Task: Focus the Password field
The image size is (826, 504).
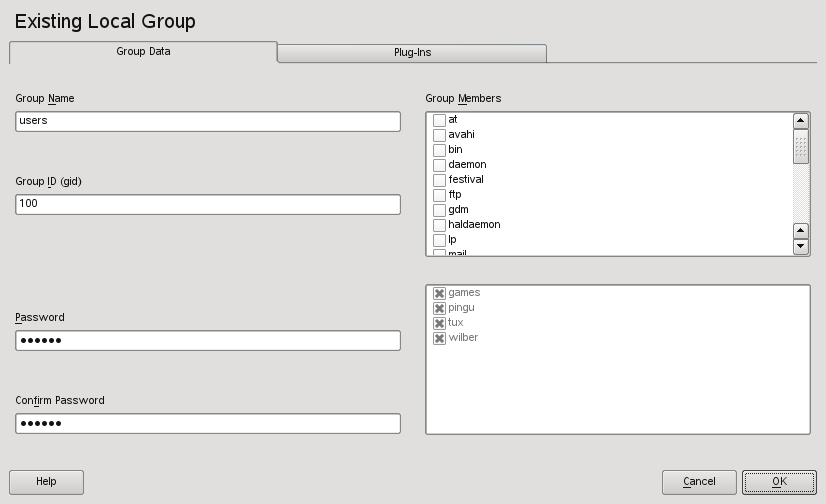Action: pyautogui.click(x=208, y=341)
